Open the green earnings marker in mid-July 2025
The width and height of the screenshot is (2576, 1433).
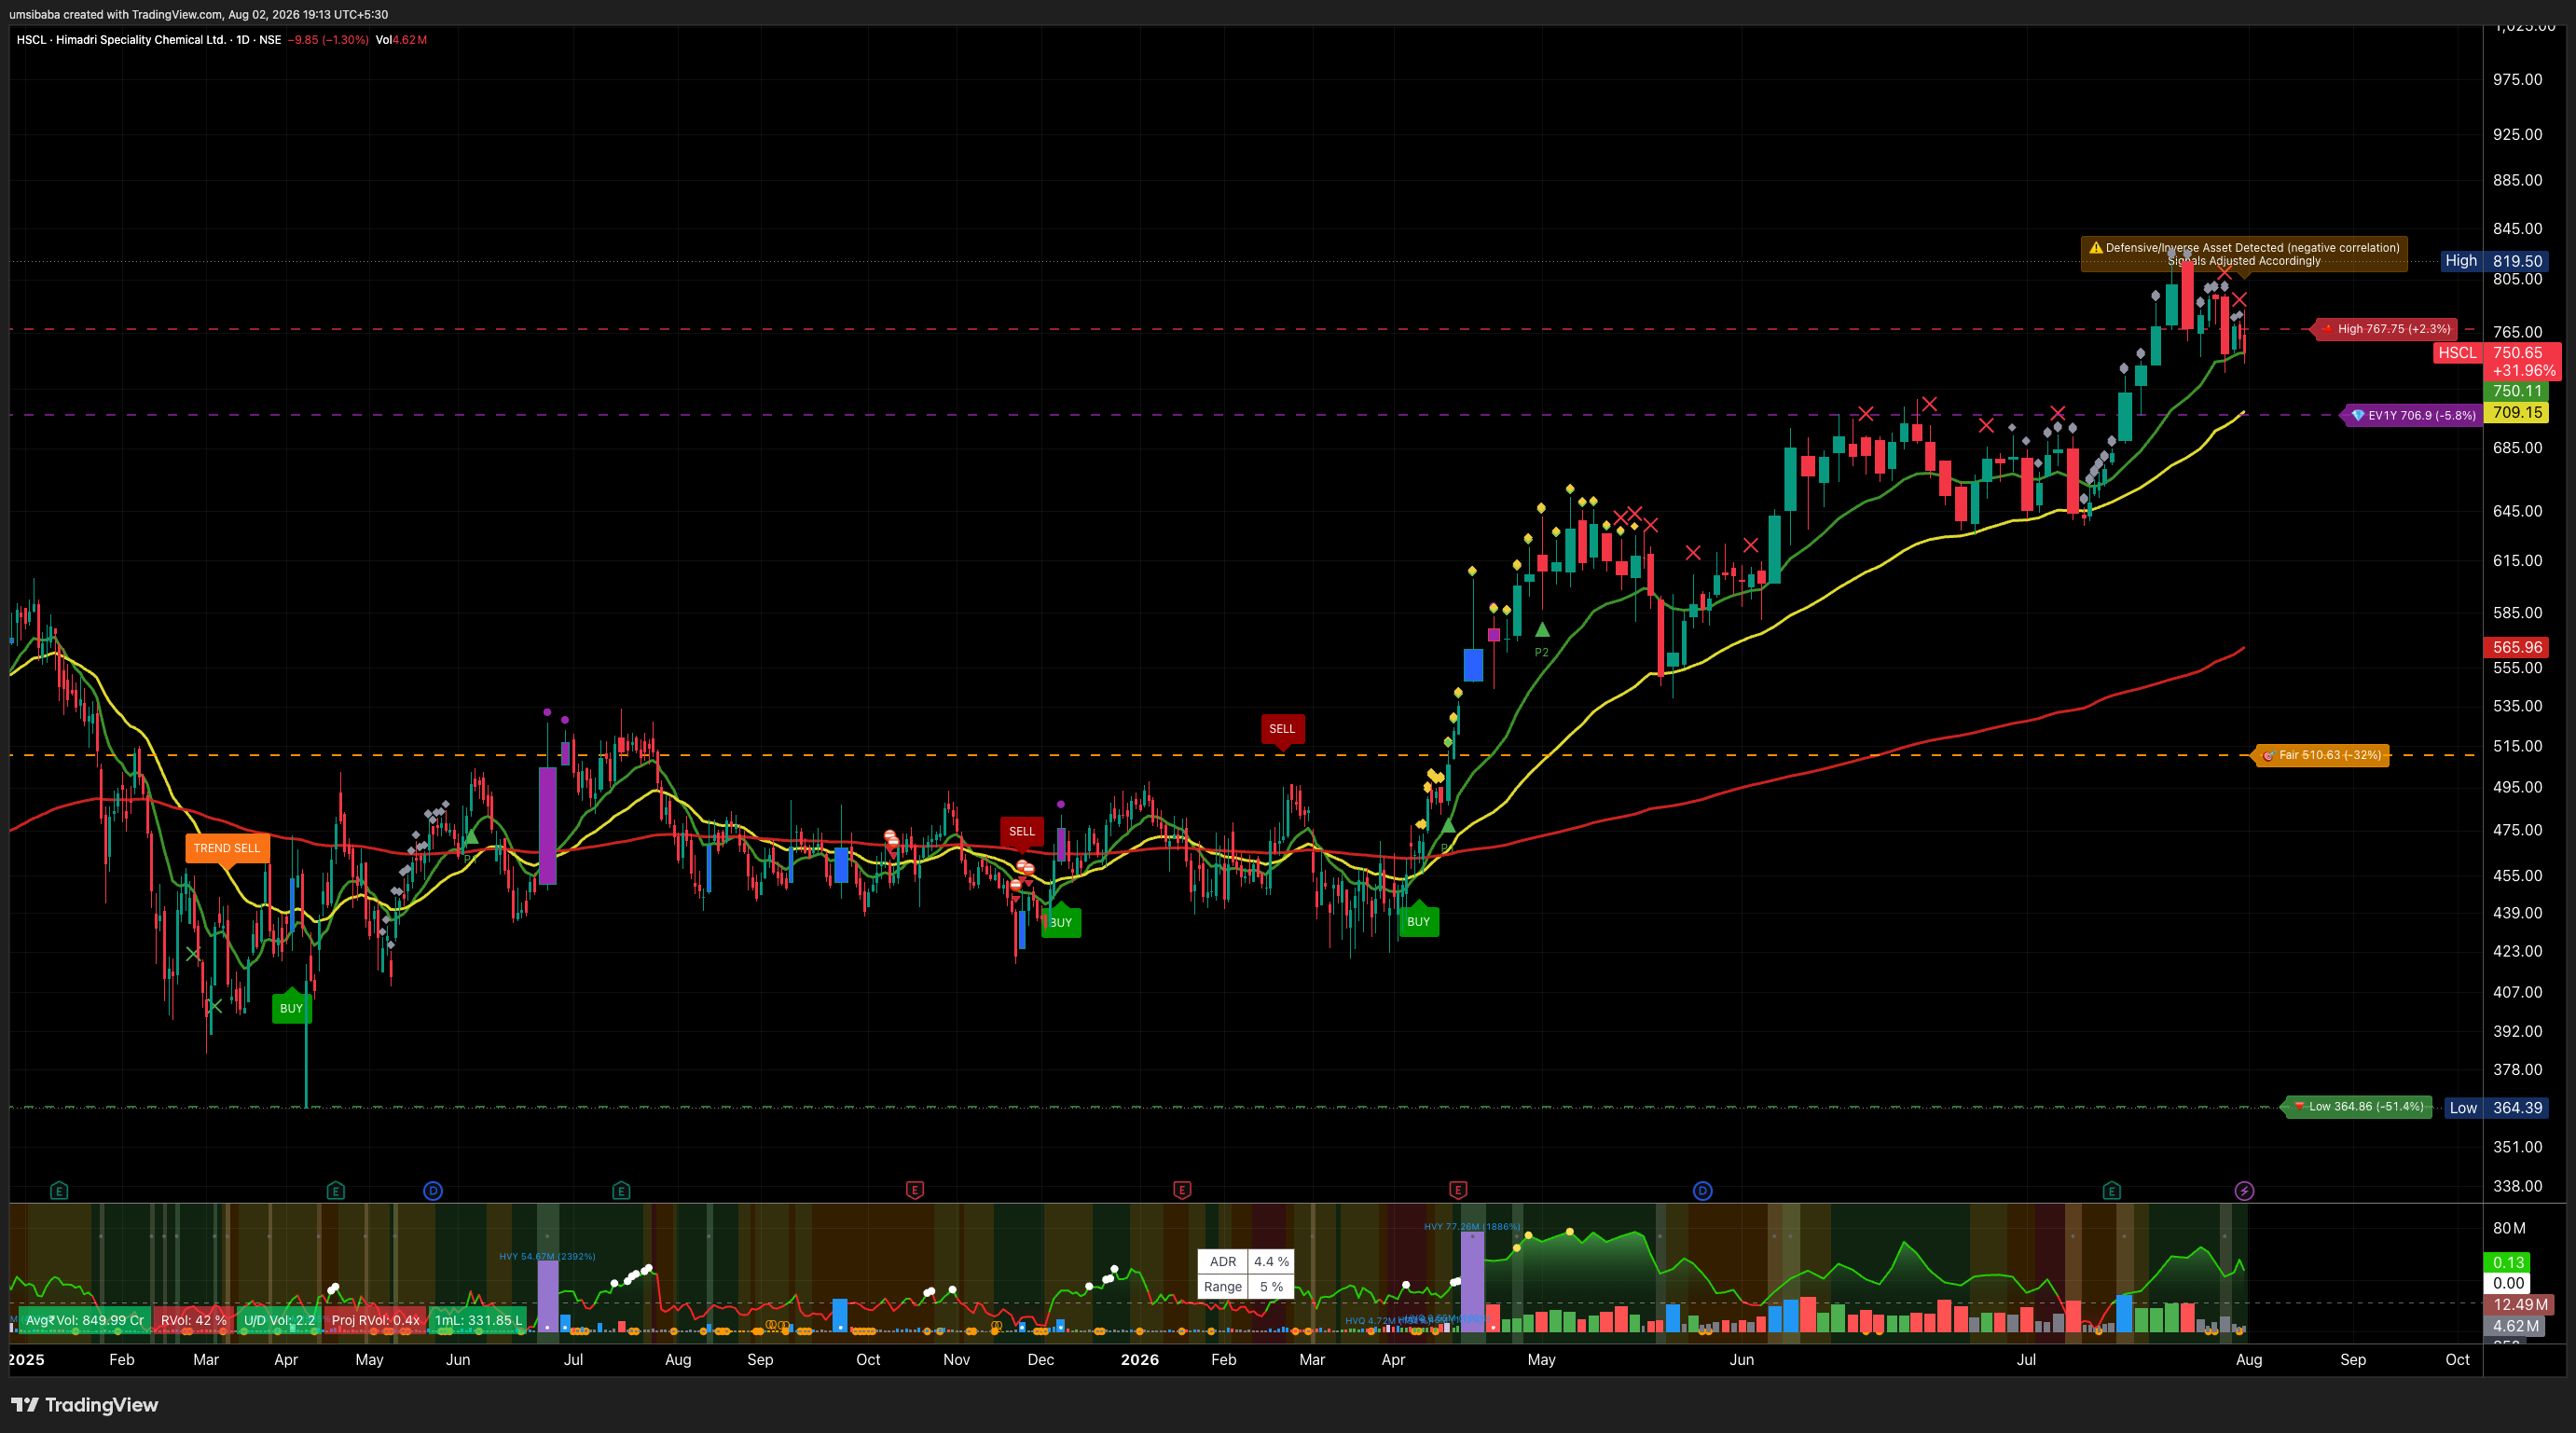coord(621,1190)
